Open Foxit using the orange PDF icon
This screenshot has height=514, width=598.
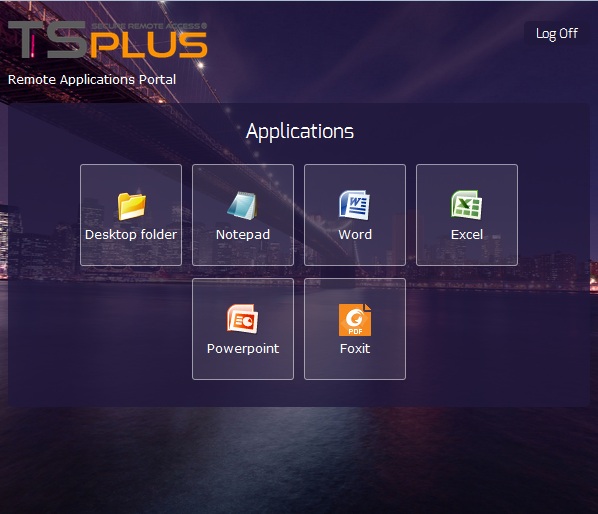tap(355, 320)
